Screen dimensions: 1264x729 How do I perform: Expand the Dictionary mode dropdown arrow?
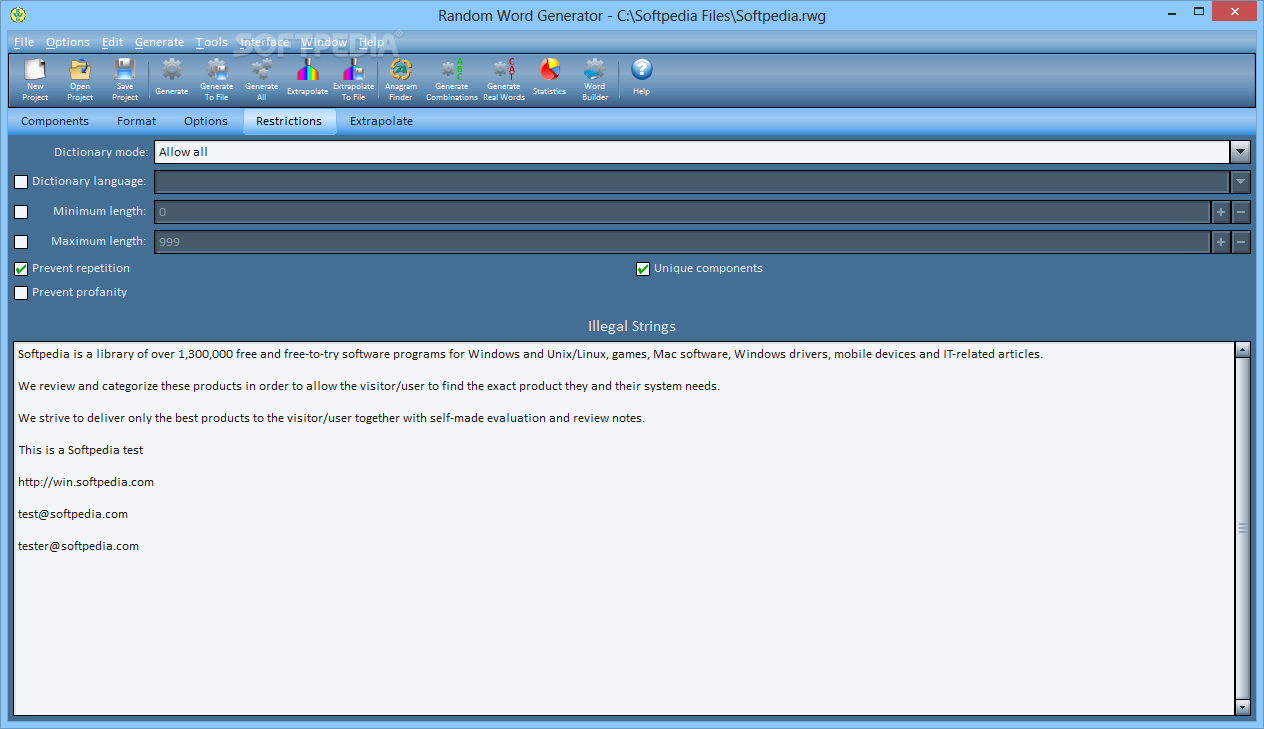[1240, 152]
